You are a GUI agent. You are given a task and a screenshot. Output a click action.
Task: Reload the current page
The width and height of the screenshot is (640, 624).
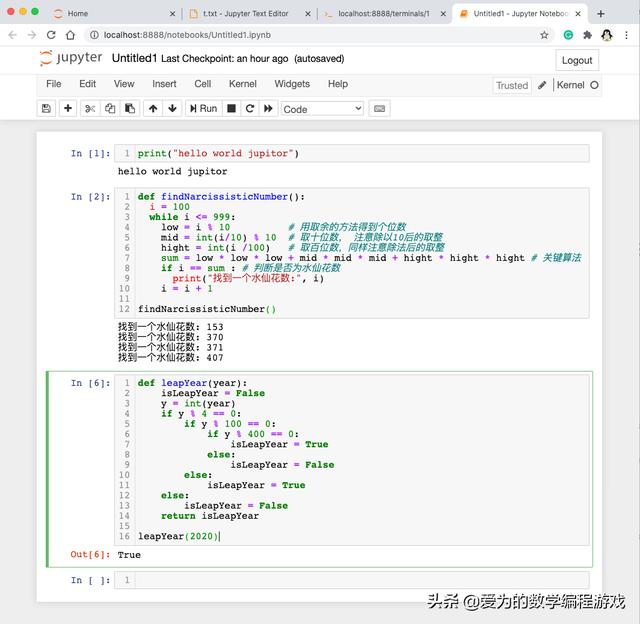[x=51, y=35]
